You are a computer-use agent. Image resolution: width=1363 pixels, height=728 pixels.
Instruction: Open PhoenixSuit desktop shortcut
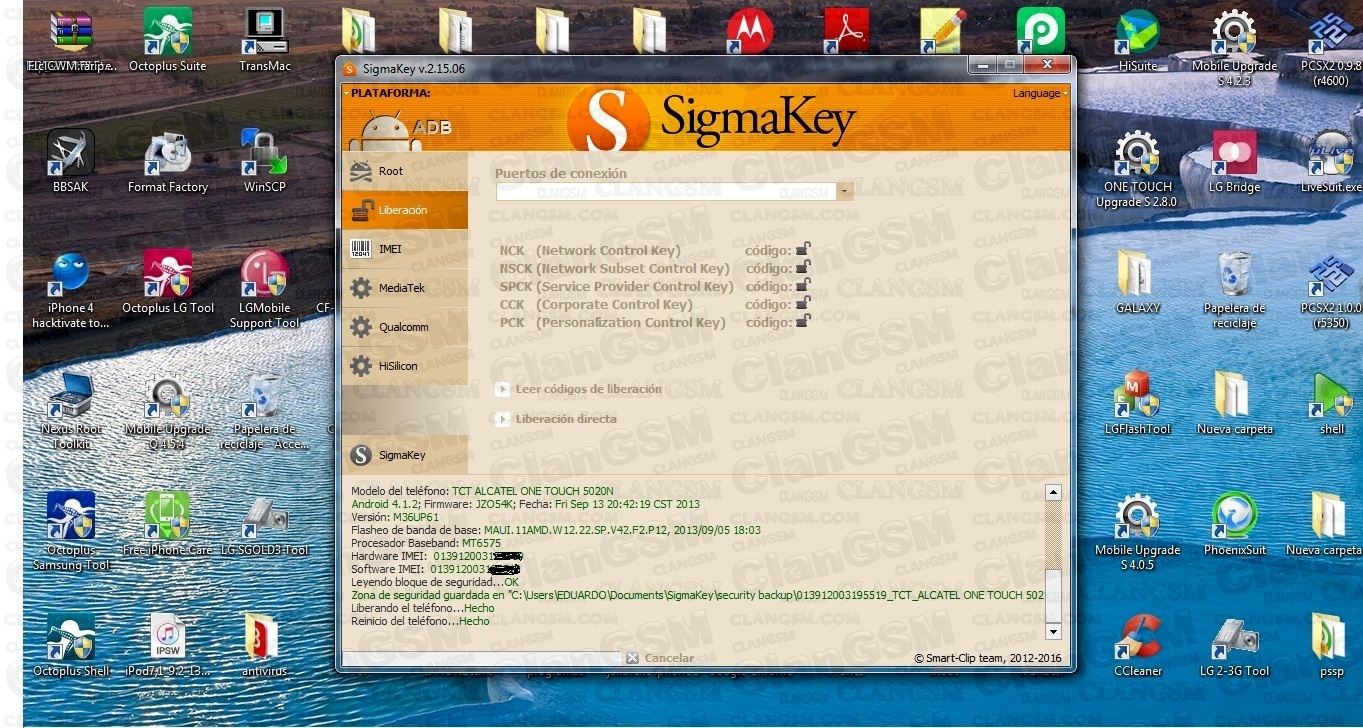(x=1234, y=524)
